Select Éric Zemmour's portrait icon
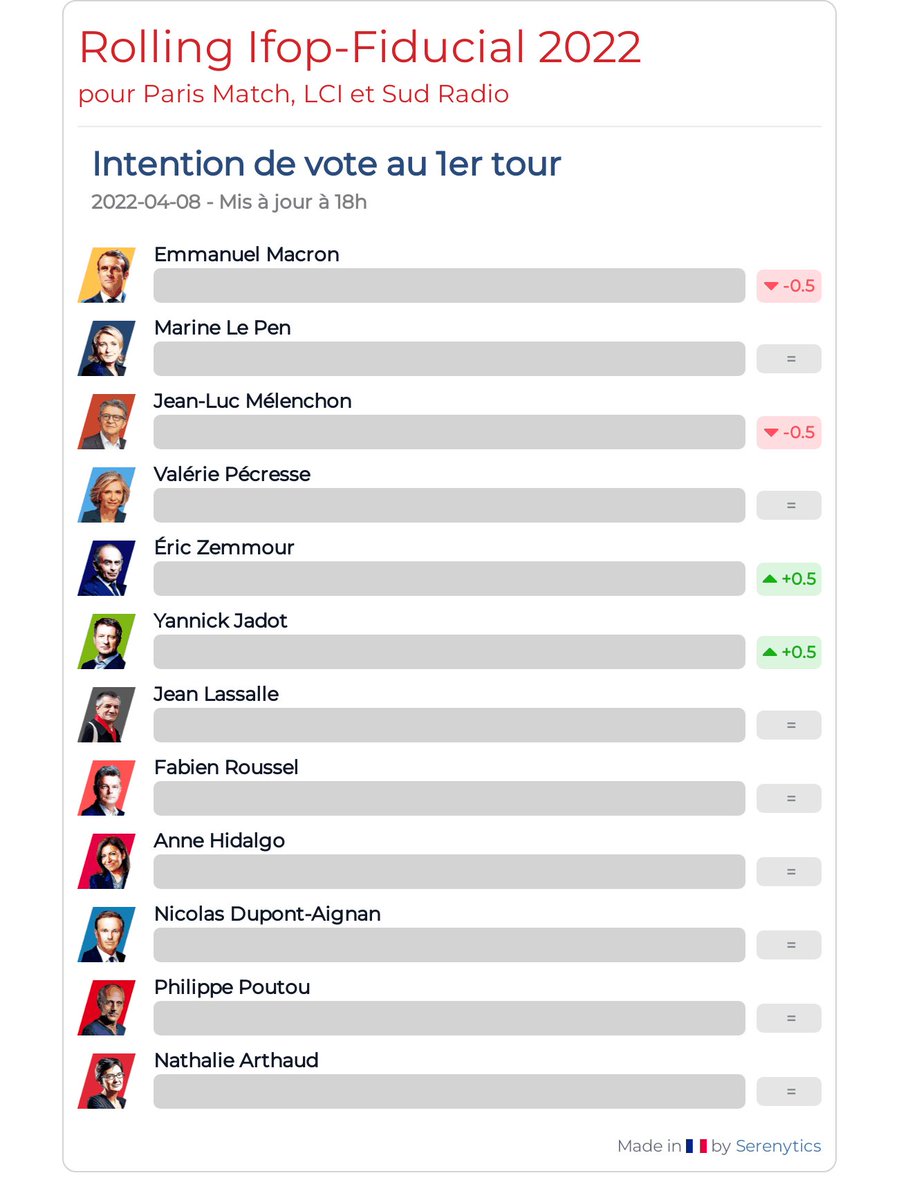Viewport: 899px width, 1200px height. coord(107,568)
